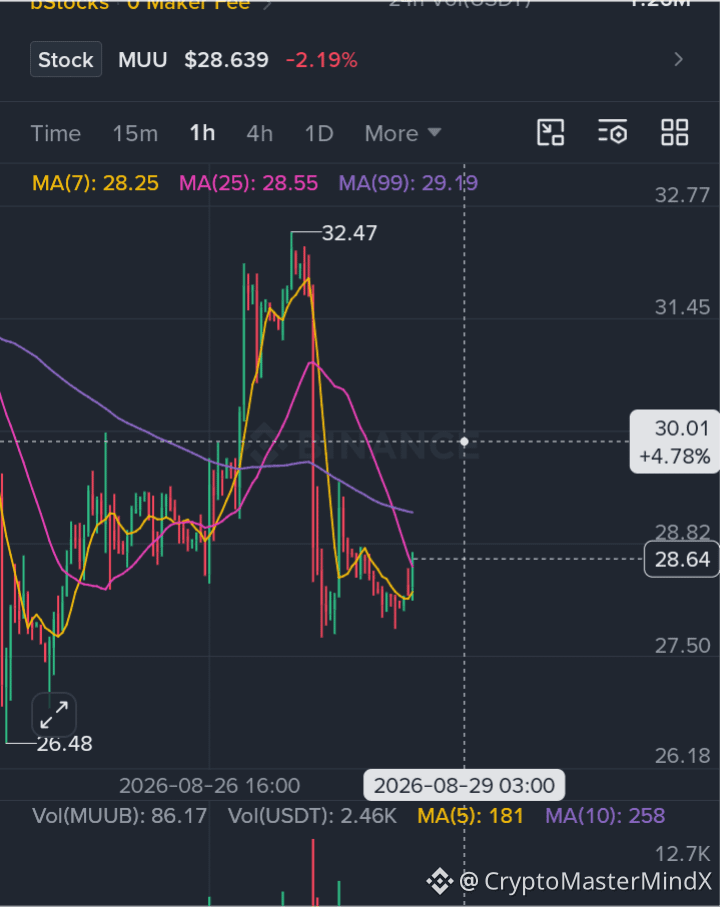Click the 27.50 price axis value
The height and width of the screenshot is (907, 720).
682,646
